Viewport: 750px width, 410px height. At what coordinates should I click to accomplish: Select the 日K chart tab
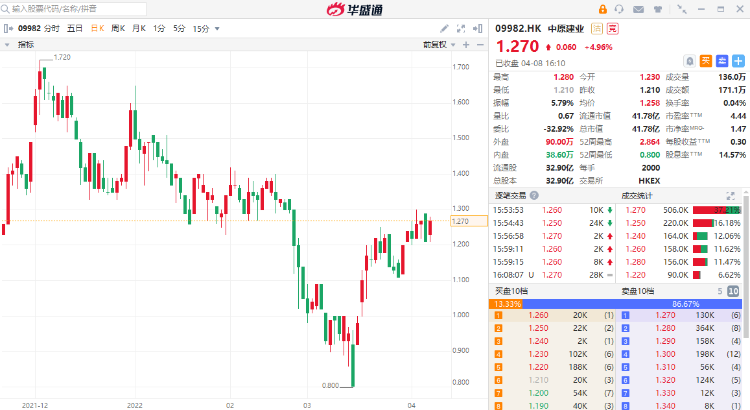click(x=98, y=29)
